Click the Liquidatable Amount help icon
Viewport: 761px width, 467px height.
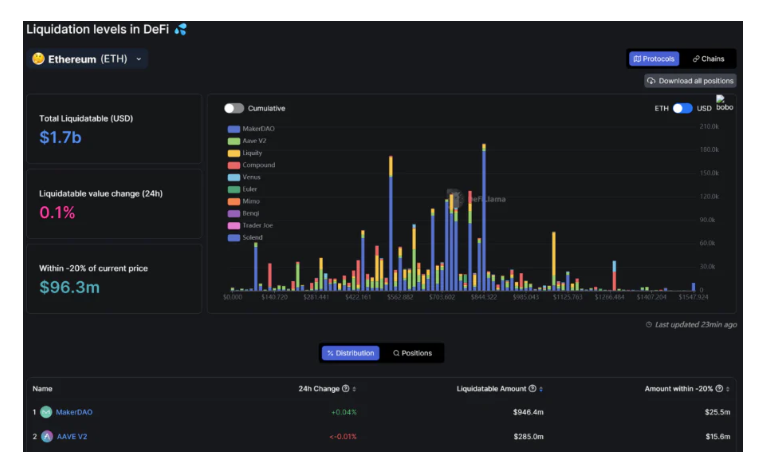click(x=532, y=388)
